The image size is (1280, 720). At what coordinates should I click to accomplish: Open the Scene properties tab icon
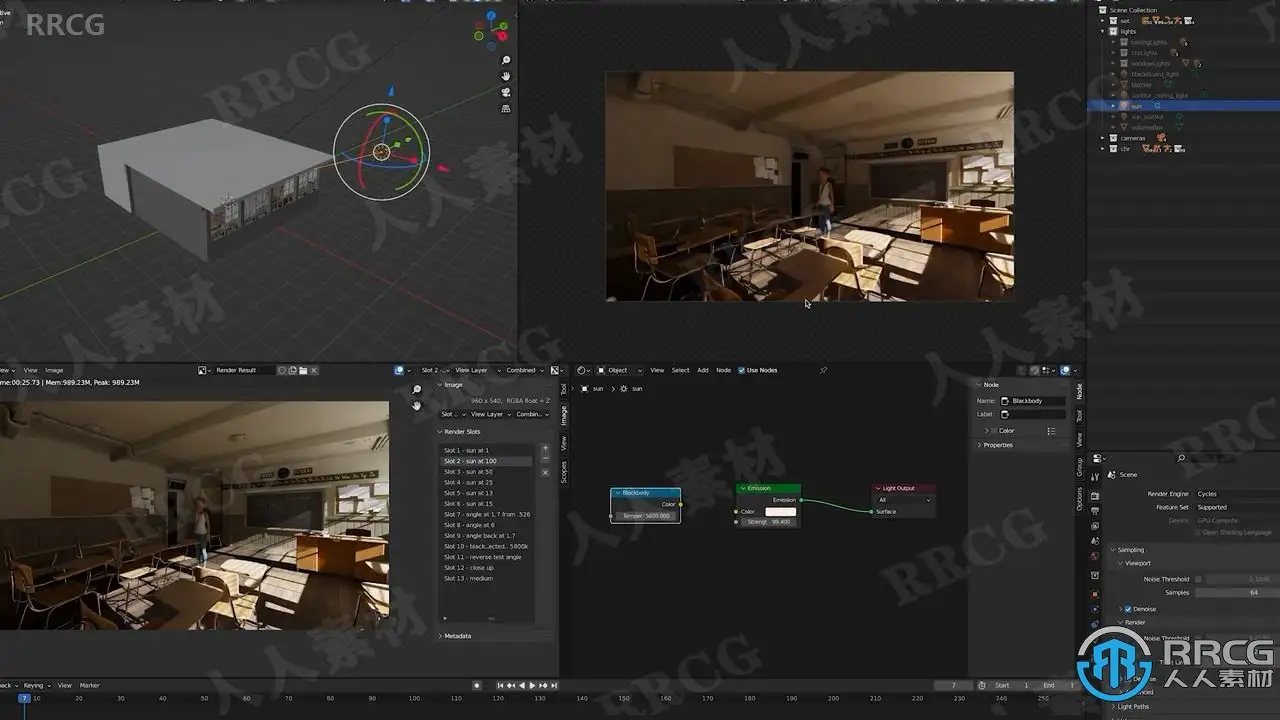coord(1095,541)
